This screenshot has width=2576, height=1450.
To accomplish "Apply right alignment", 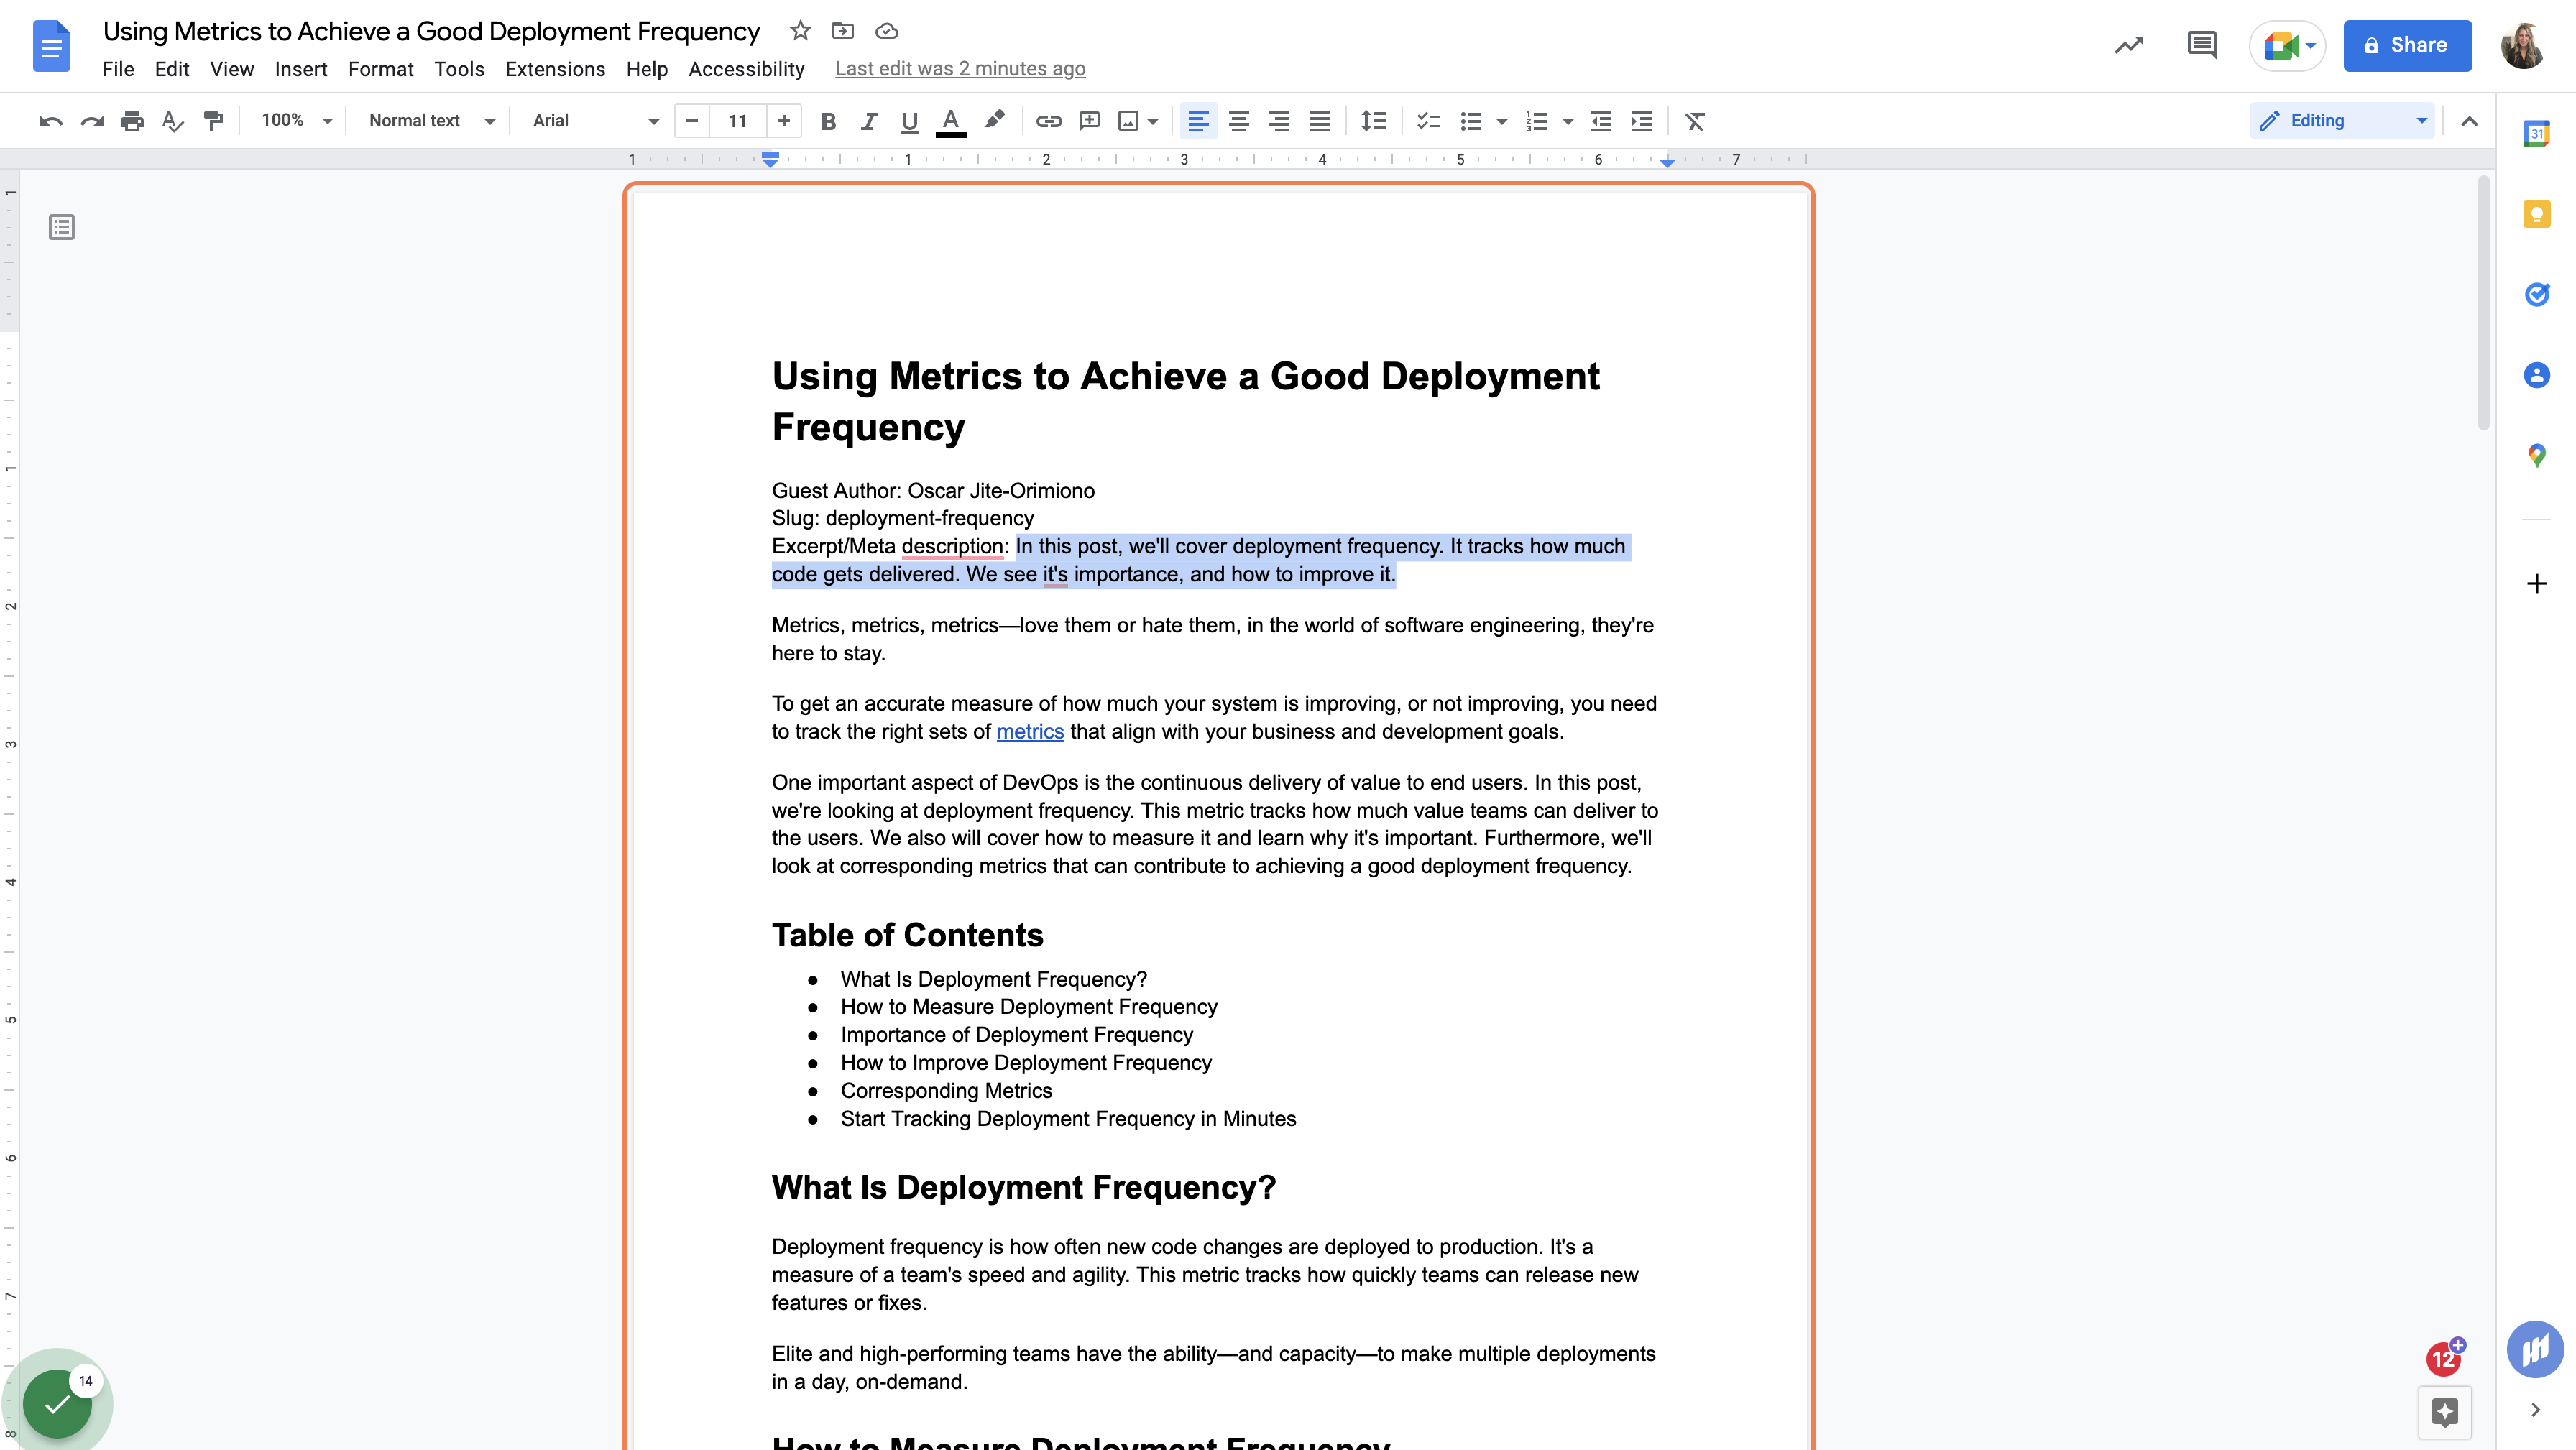I will (x=1279, y=121).
